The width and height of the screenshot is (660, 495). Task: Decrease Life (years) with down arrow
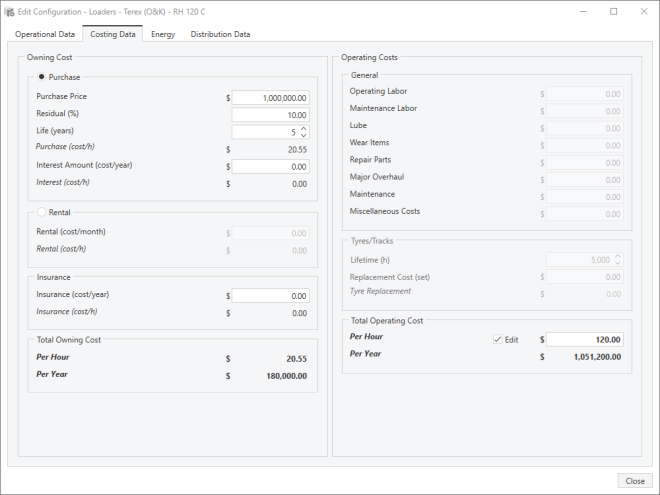[x=304, y=136]
